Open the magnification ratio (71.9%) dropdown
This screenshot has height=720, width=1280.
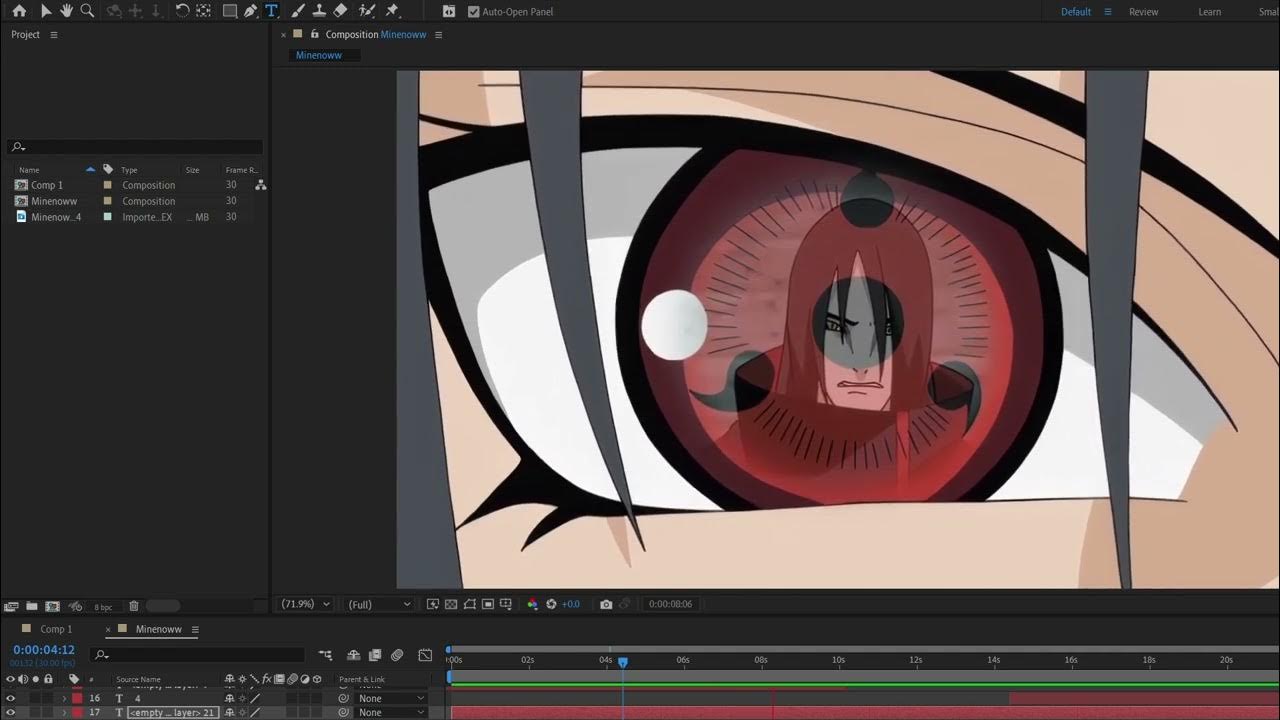[305, 604]
